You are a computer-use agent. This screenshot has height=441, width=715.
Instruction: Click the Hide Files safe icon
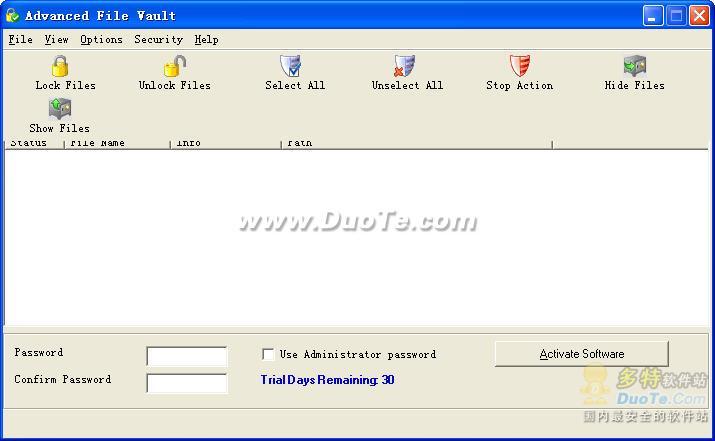coord(634,67)
